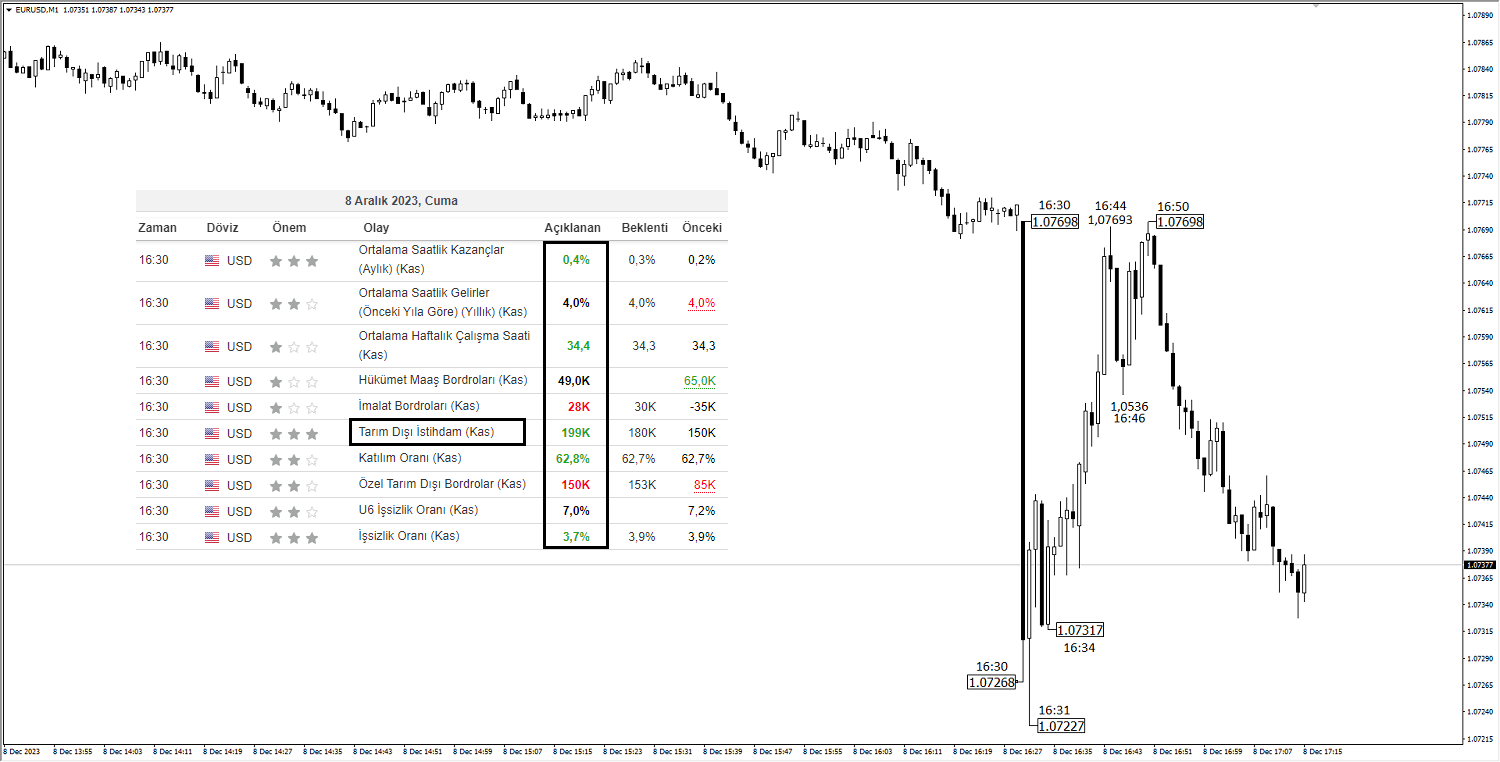The width and height of the screenshot is (1500, 762).
Task: Click the US flag in the Ortalama Saatlik Gelirler row
Action: click(212, 304)
